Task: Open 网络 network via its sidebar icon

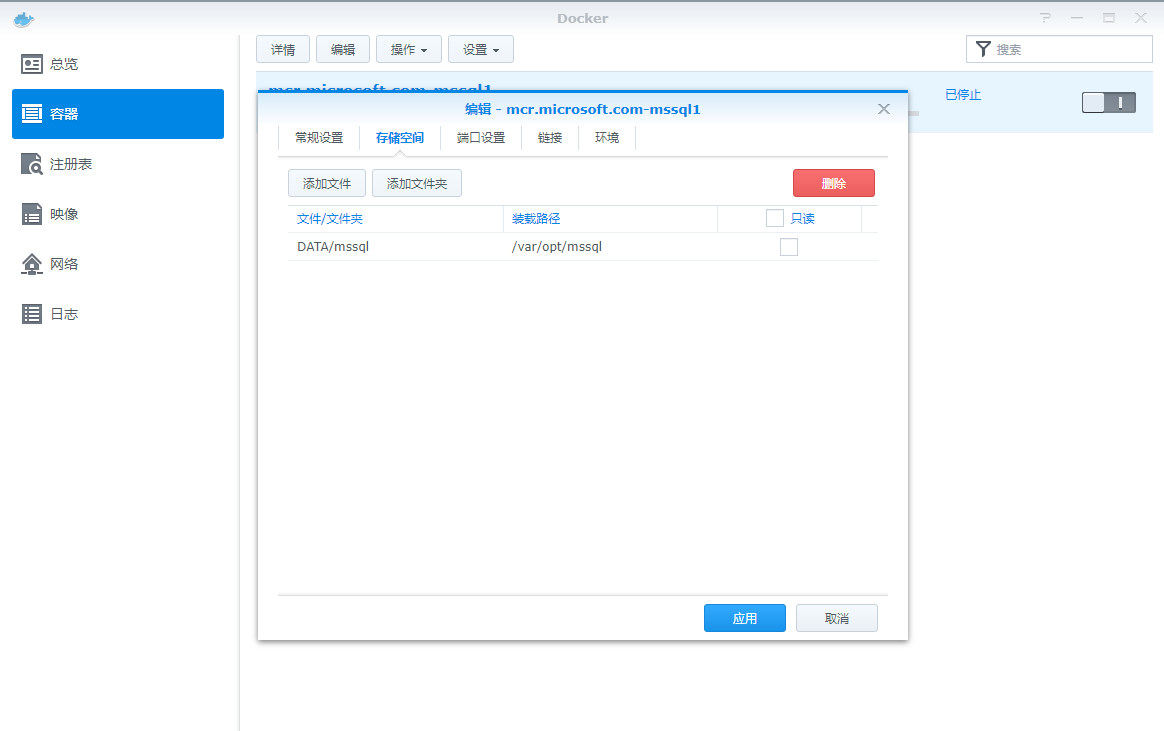Action: pyautogui.click(x=32, y=264)
